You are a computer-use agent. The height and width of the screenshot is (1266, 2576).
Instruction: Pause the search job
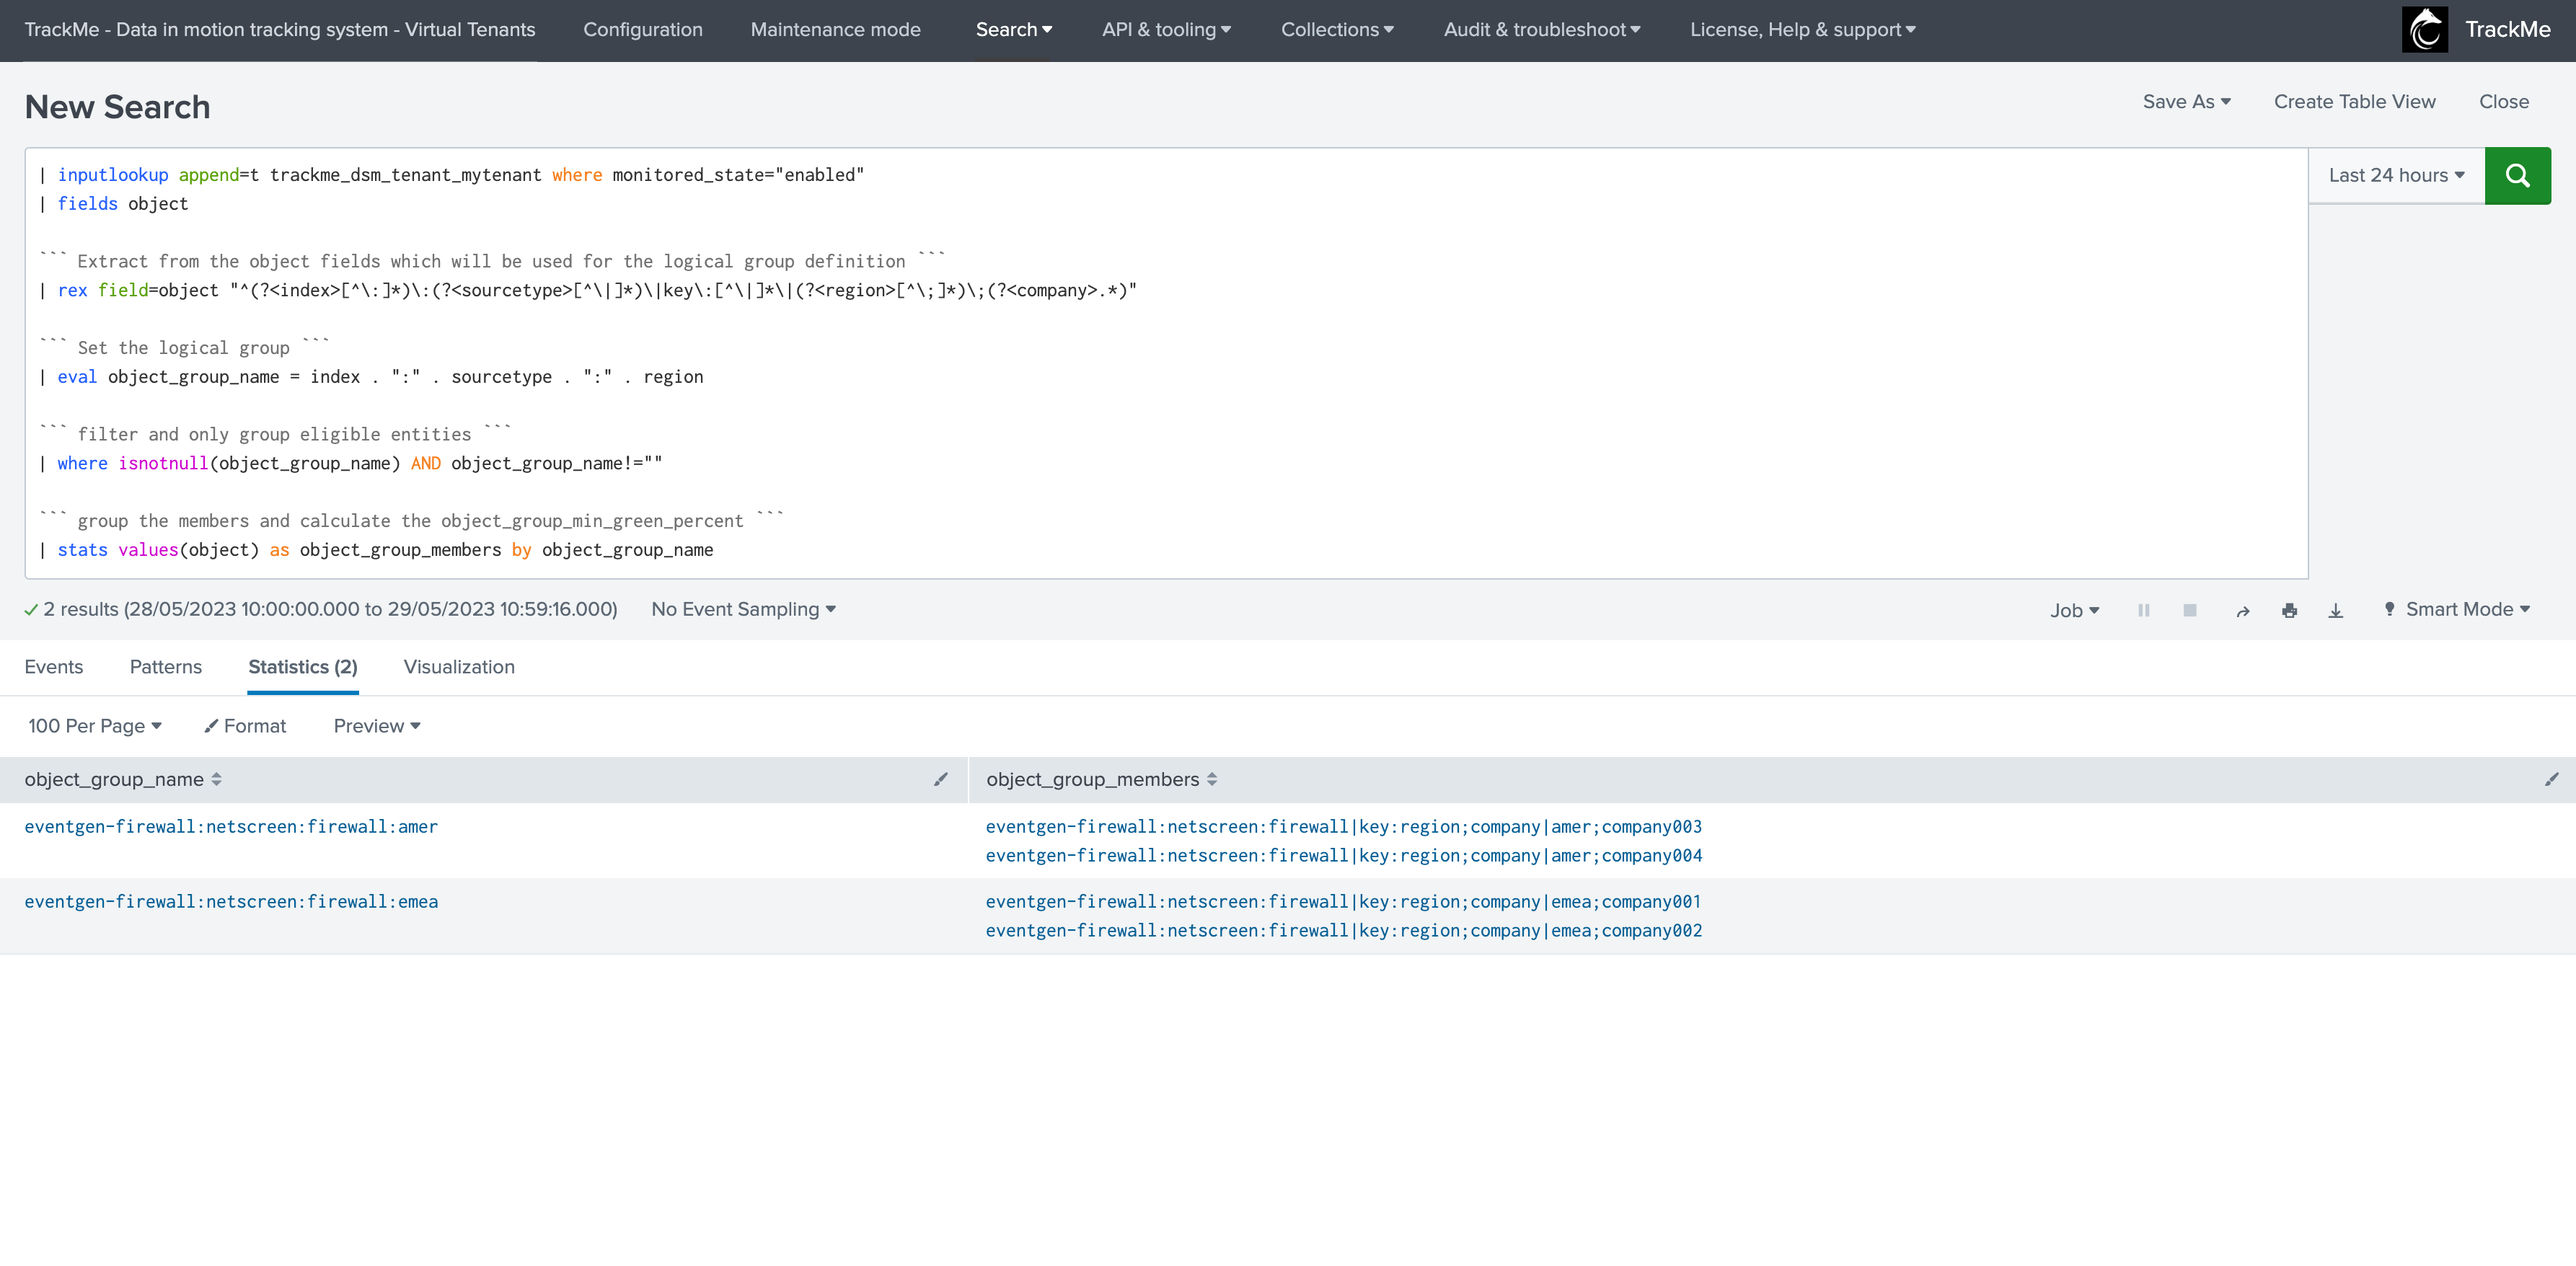tap(2144, 610)
